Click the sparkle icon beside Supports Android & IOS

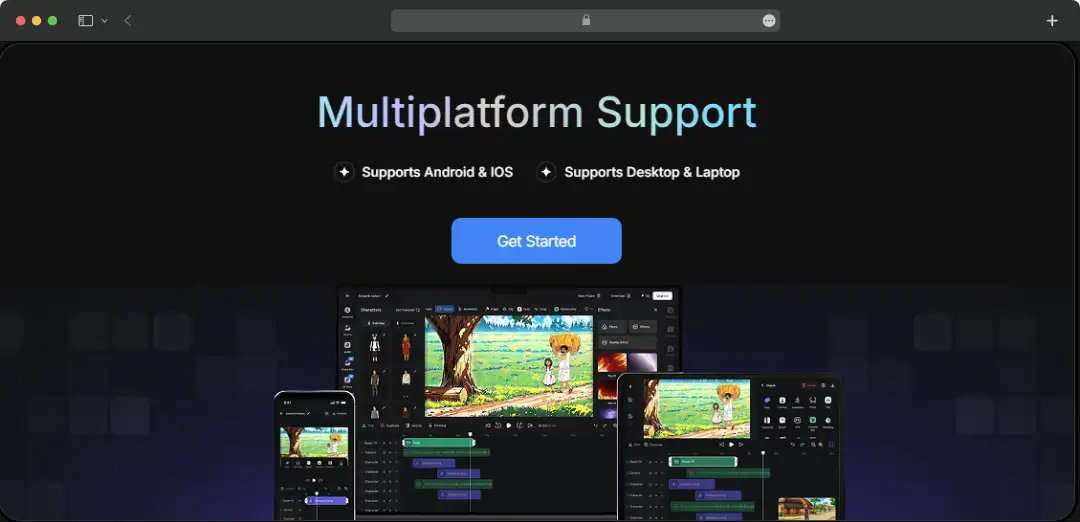pos(344,172)
